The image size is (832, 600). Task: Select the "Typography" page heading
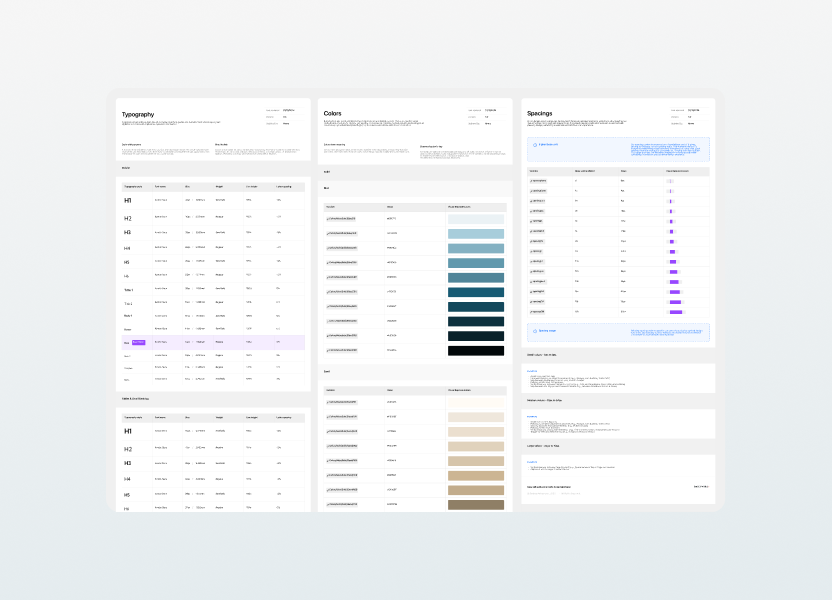pos(138,115)
